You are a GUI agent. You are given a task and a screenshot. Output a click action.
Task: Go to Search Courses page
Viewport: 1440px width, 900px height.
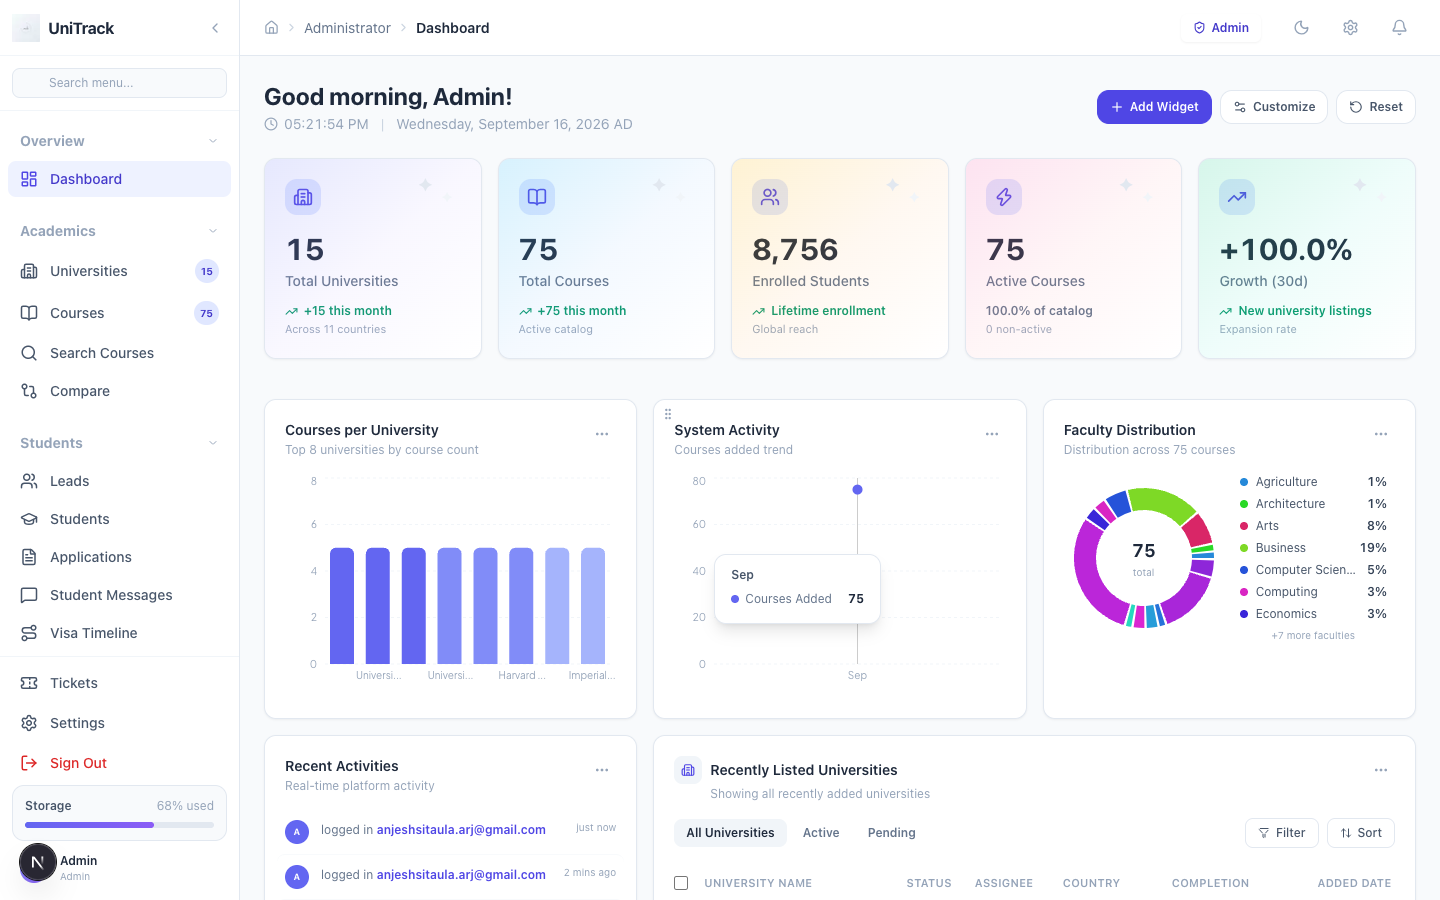[x=119, y=353]
